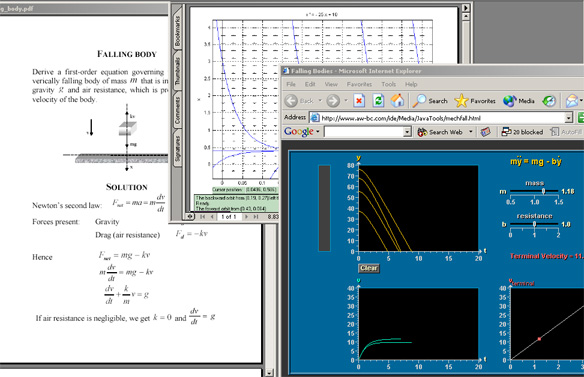Expand the Google search box history dropdown
584x377 pixels.
[407, 132]
